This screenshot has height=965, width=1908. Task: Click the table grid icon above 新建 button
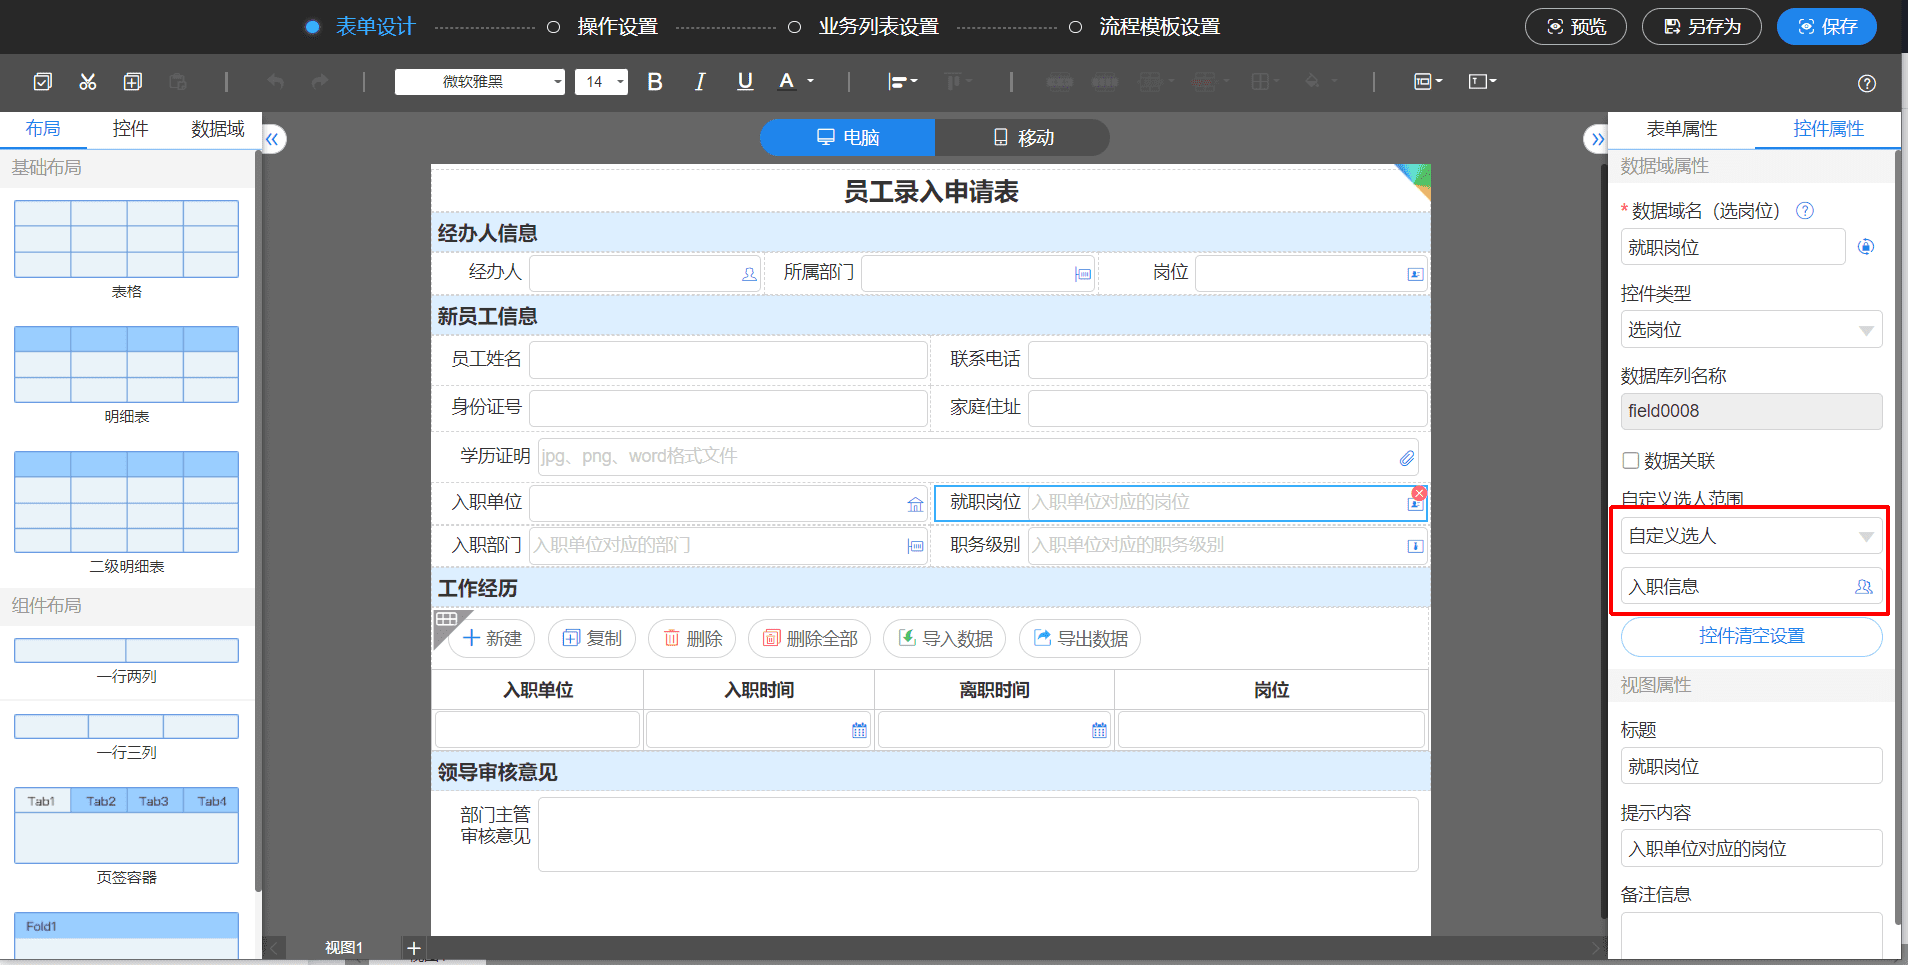(x=446, y=620)
